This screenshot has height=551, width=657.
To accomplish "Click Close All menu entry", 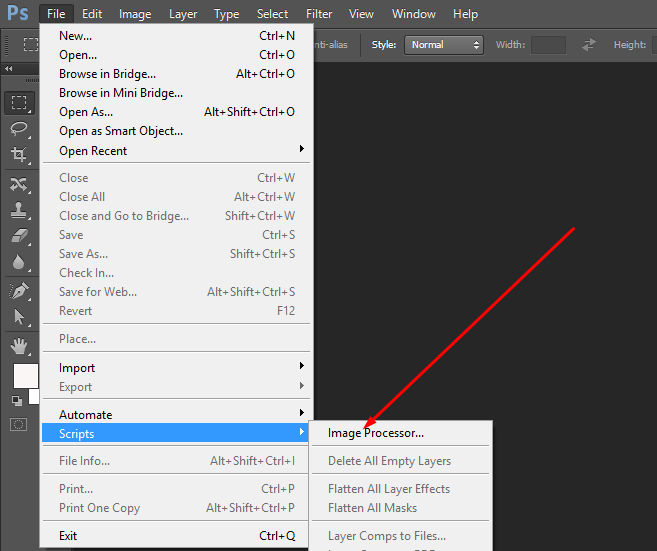I will click(176, 197).
